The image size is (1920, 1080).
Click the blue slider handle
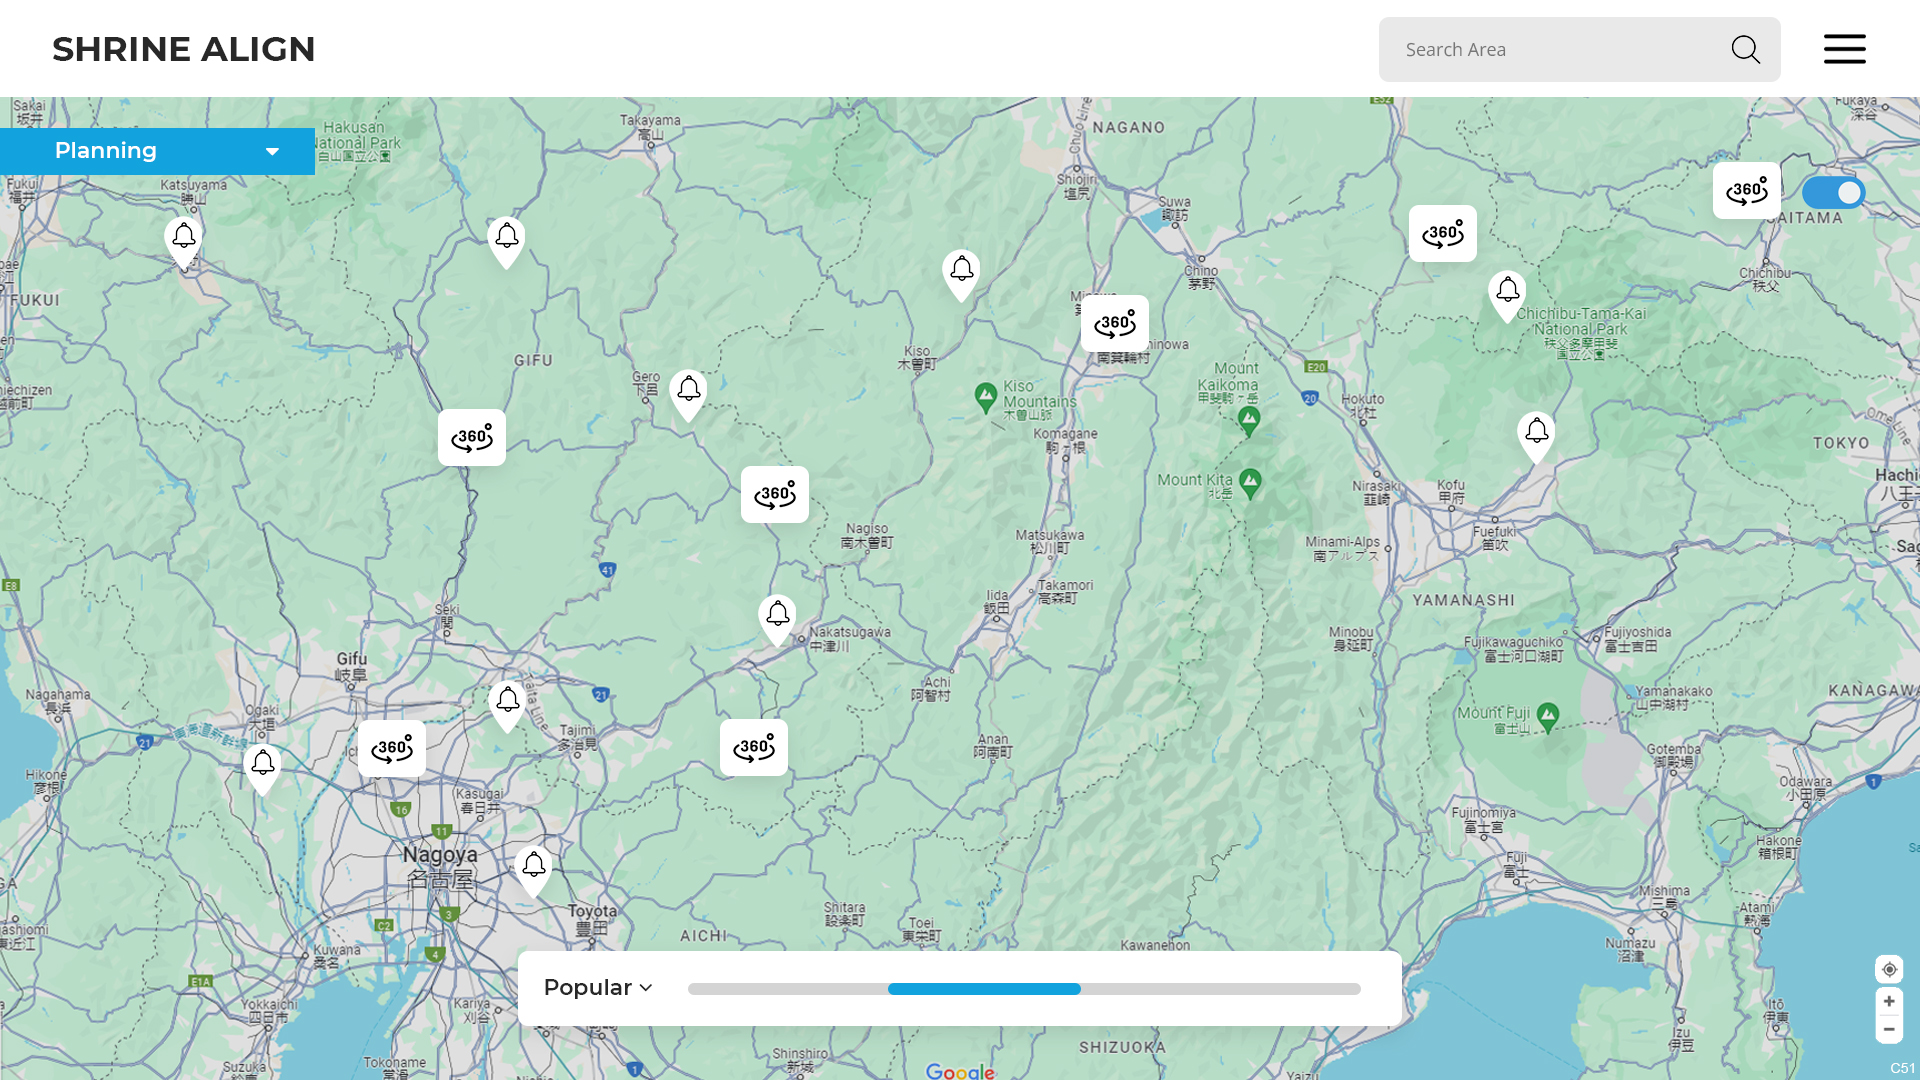click(x=984, y=989)
